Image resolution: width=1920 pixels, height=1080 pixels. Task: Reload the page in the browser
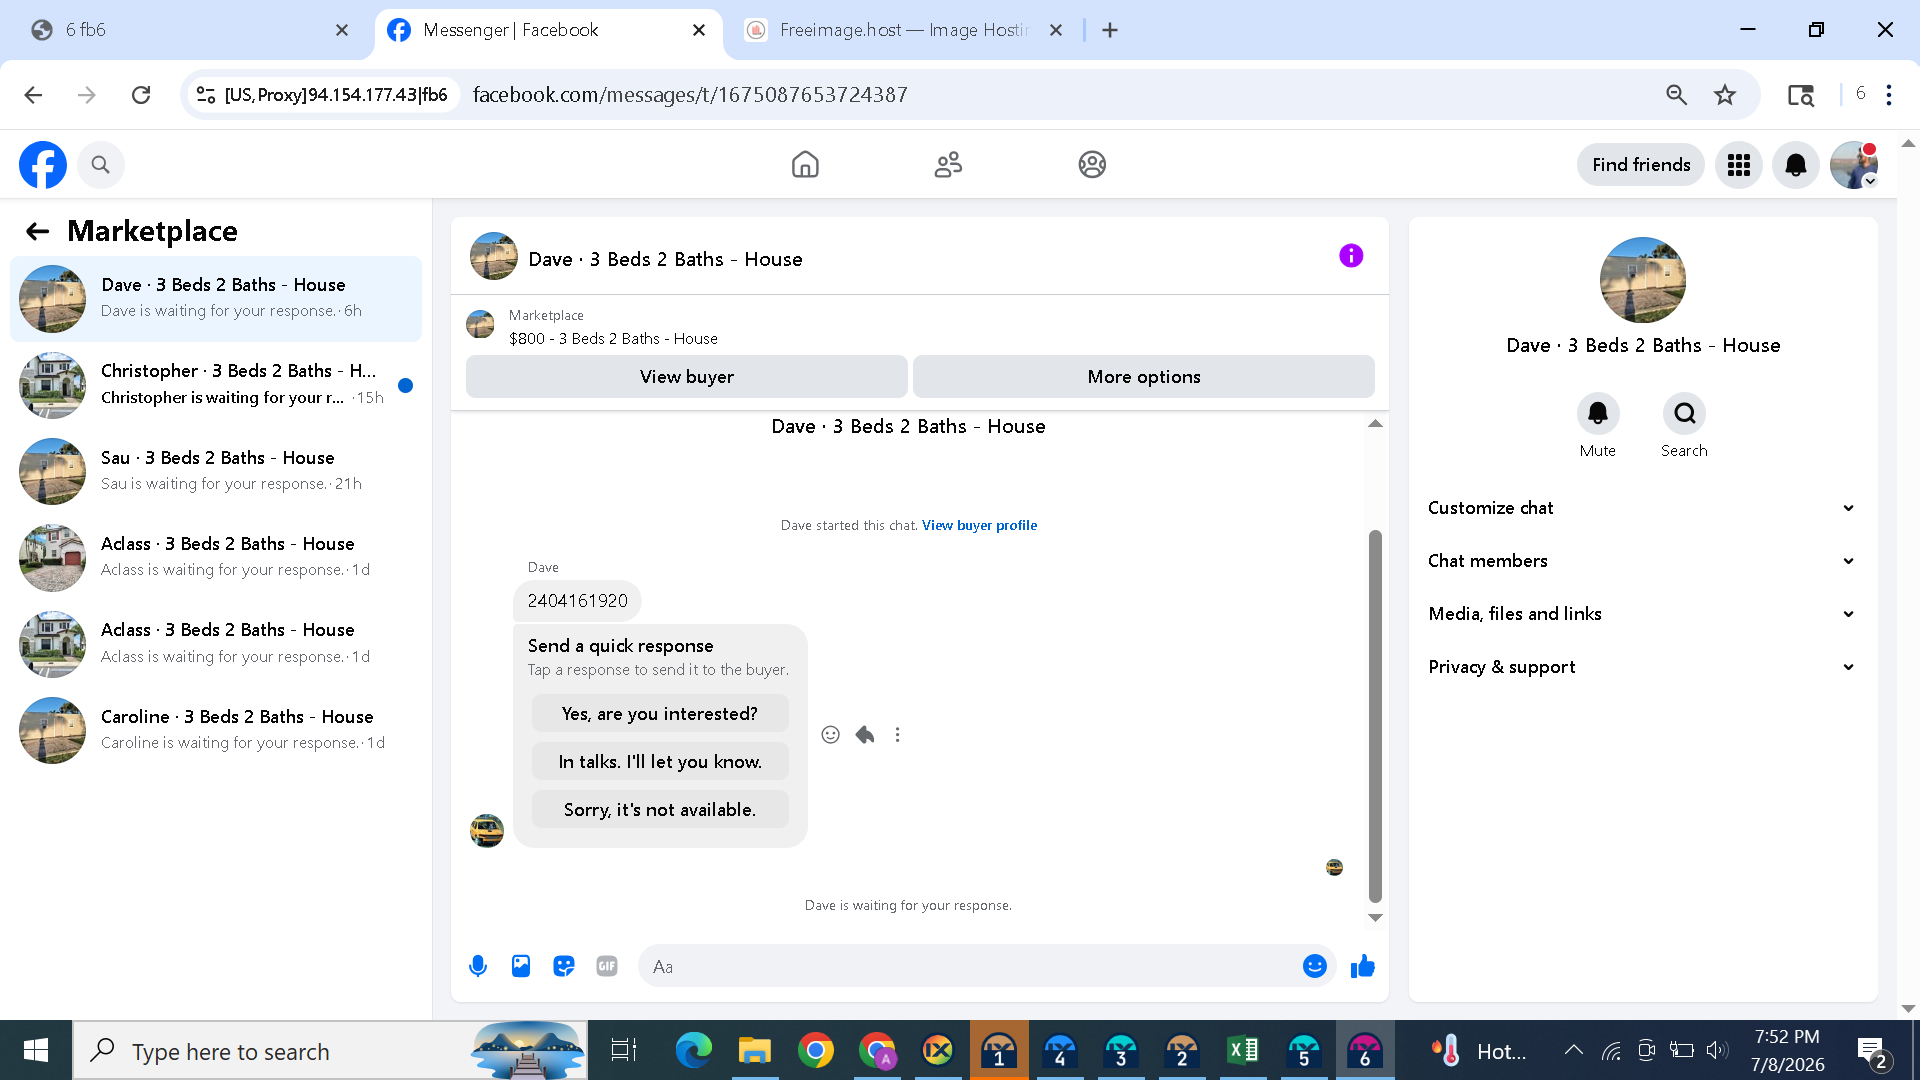click(x=141, y=95)
